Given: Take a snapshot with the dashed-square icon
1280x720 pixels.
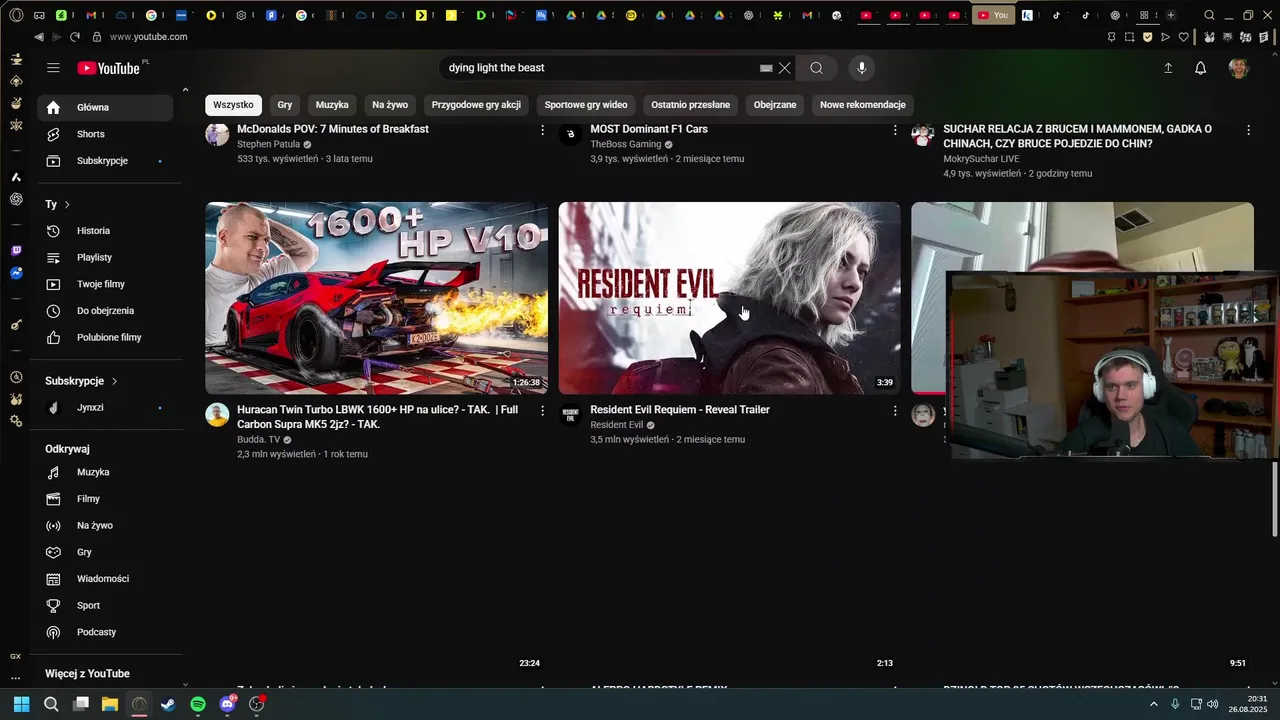Looking at the screenshot, I should (x=1129, y=37).
